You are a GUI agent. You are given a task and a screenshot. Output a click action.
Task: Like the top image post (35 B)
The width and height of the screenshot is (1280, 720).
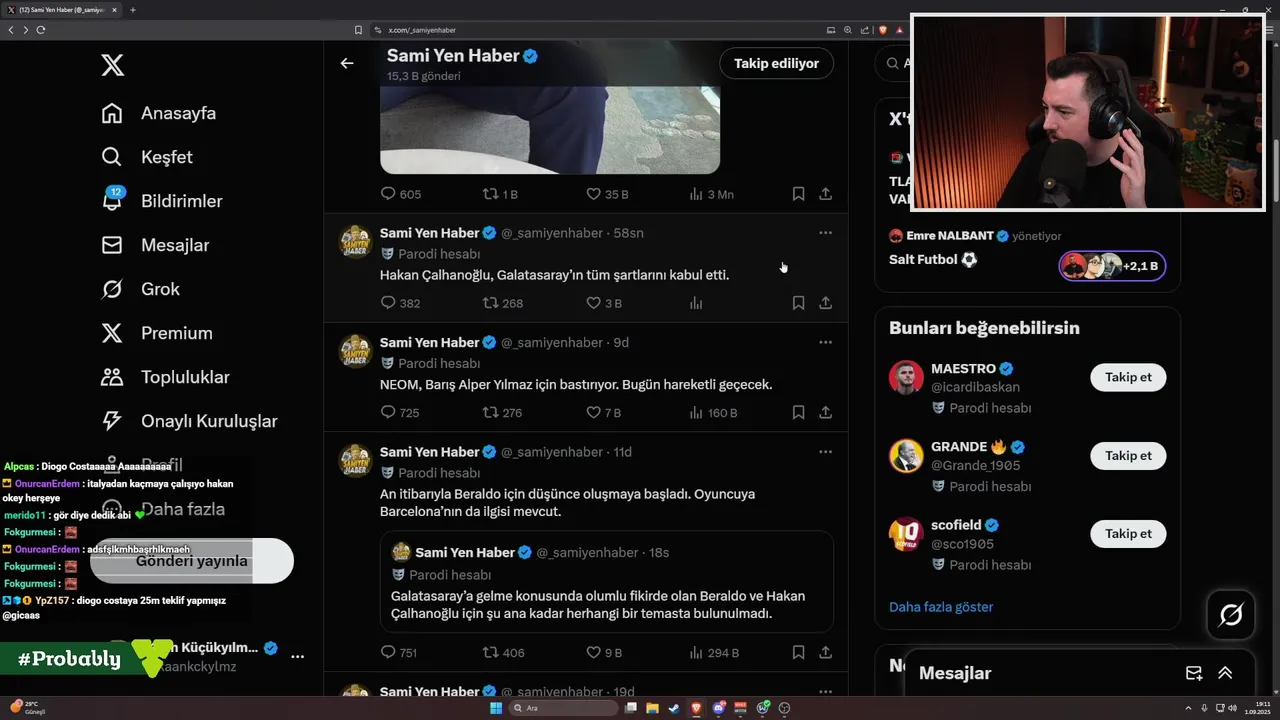[607, 194]
